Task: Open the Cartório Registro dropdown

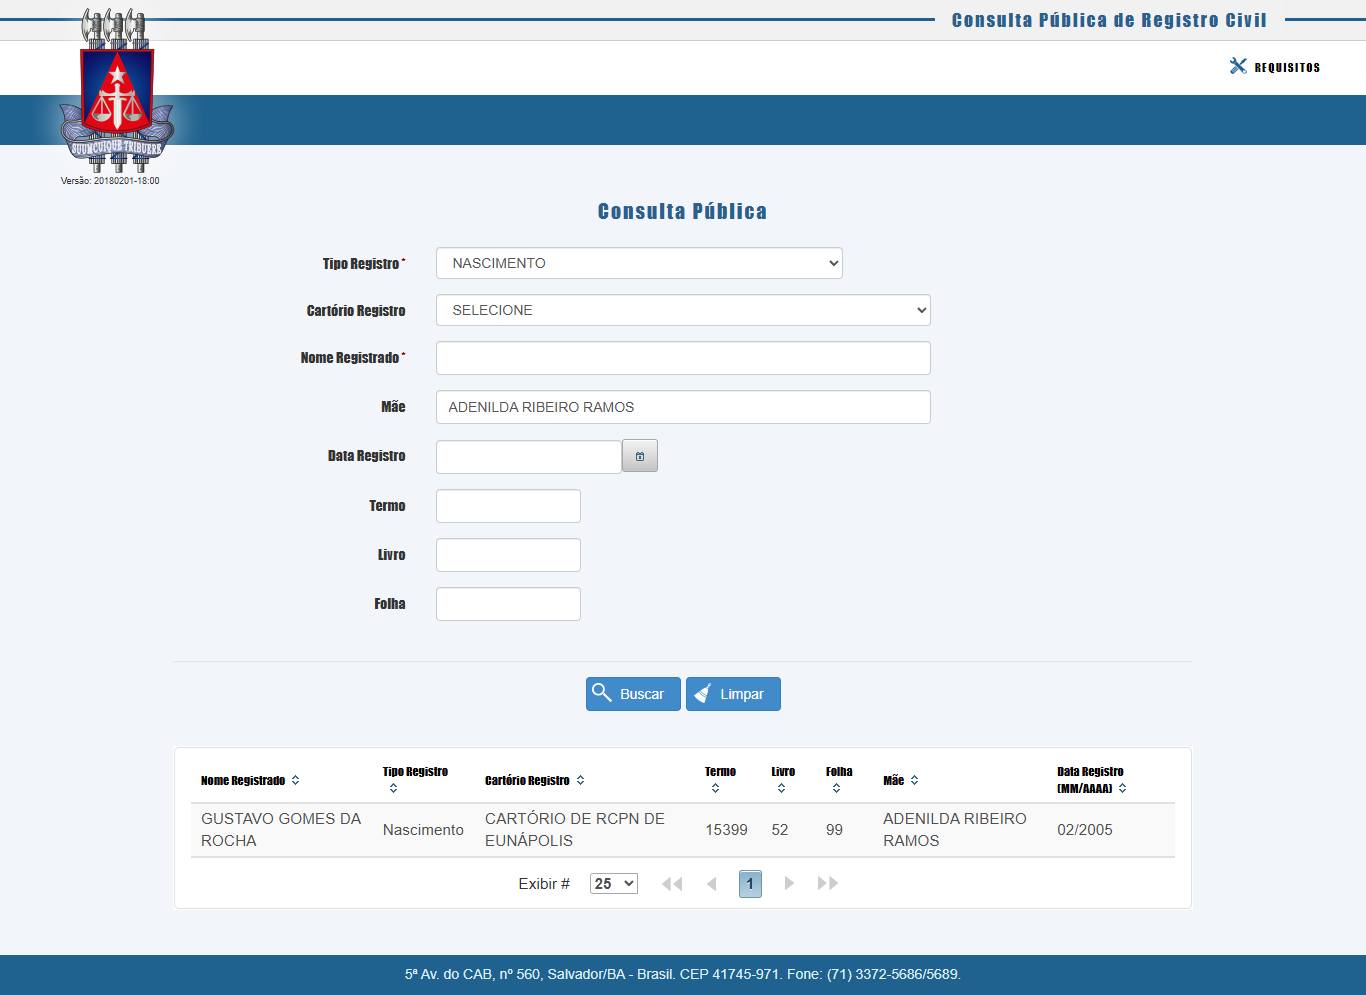Action: [x=683, y=310]
